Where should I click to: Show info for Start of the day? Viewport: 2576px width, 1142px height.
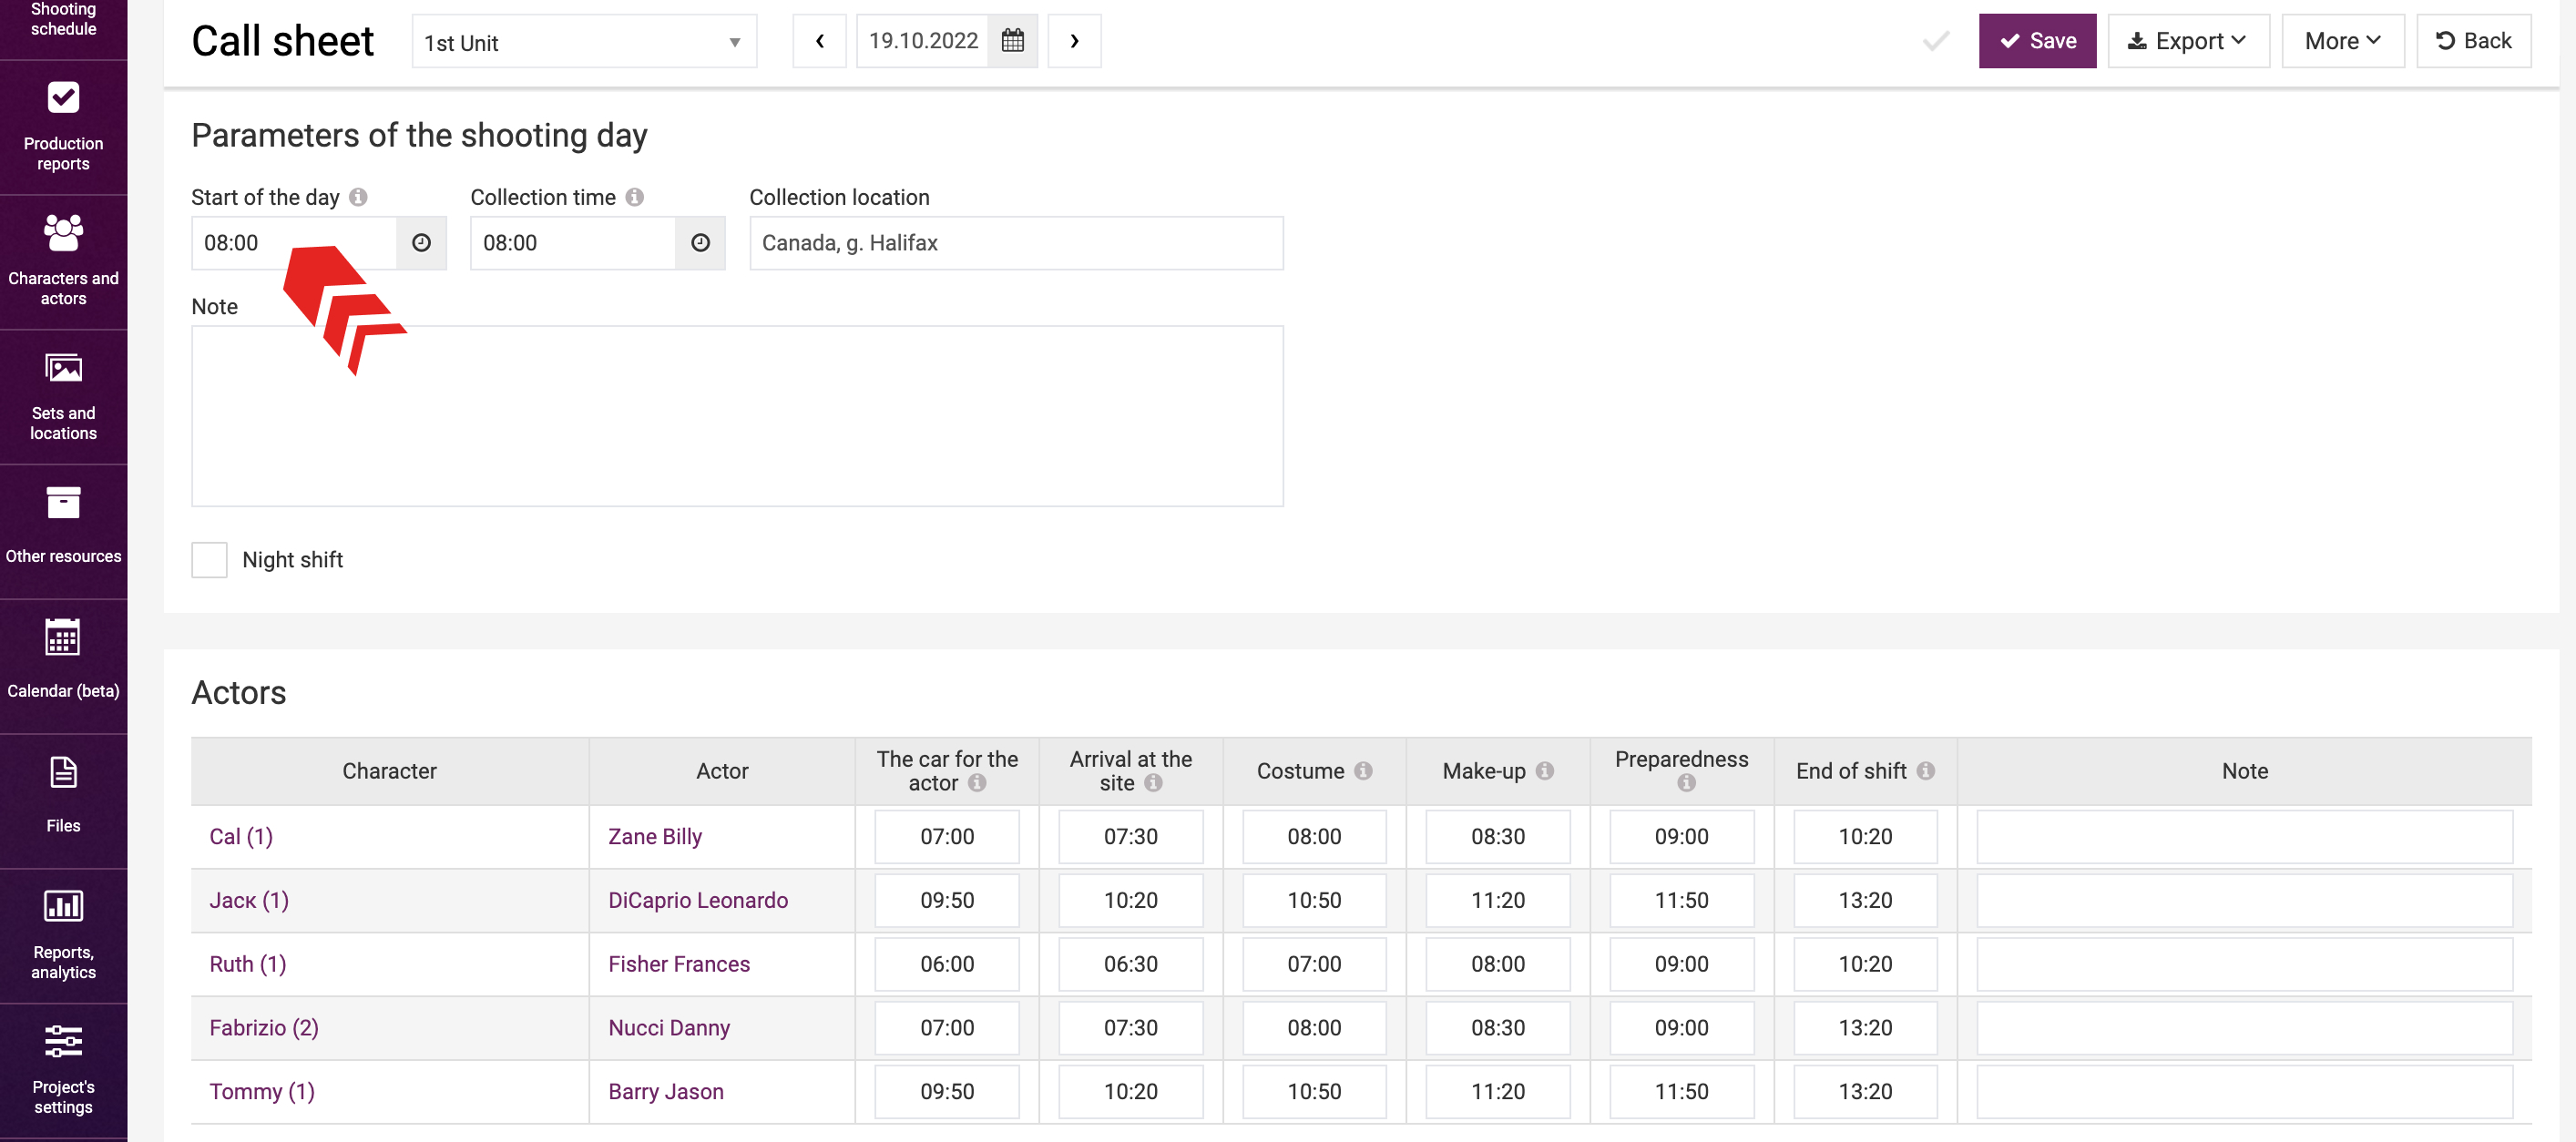click(358, 197)
